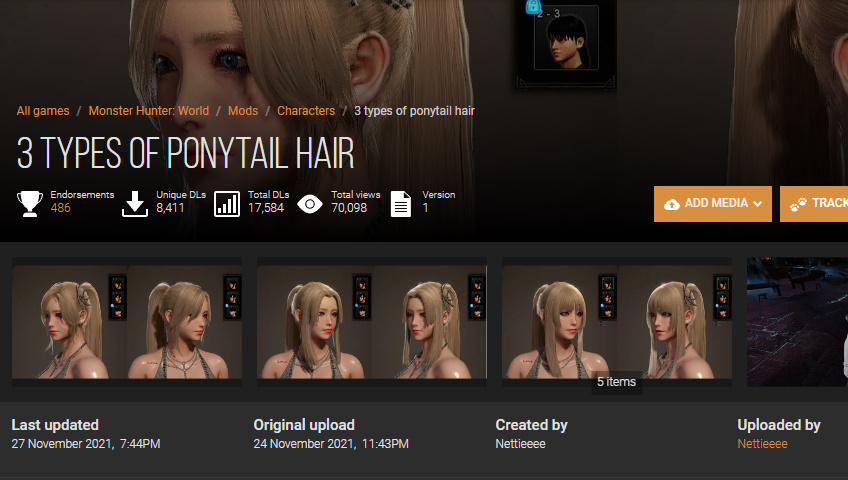848x480 pixels.
Task: Click the 70,098 total views value
Action: pos(349,208)
